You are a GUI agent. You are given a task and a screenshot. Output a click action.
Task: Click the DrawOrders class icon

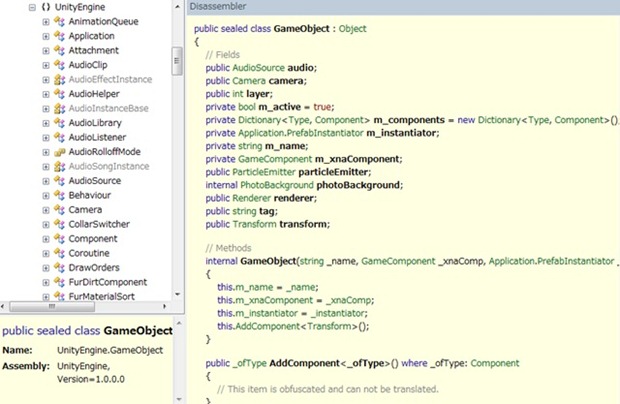[x=59, y=268]
